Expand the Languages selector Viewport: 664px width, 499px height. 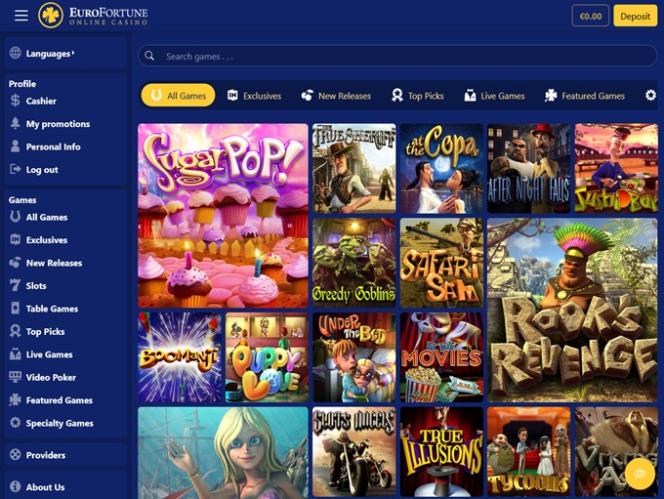click(x=50, y=53)
